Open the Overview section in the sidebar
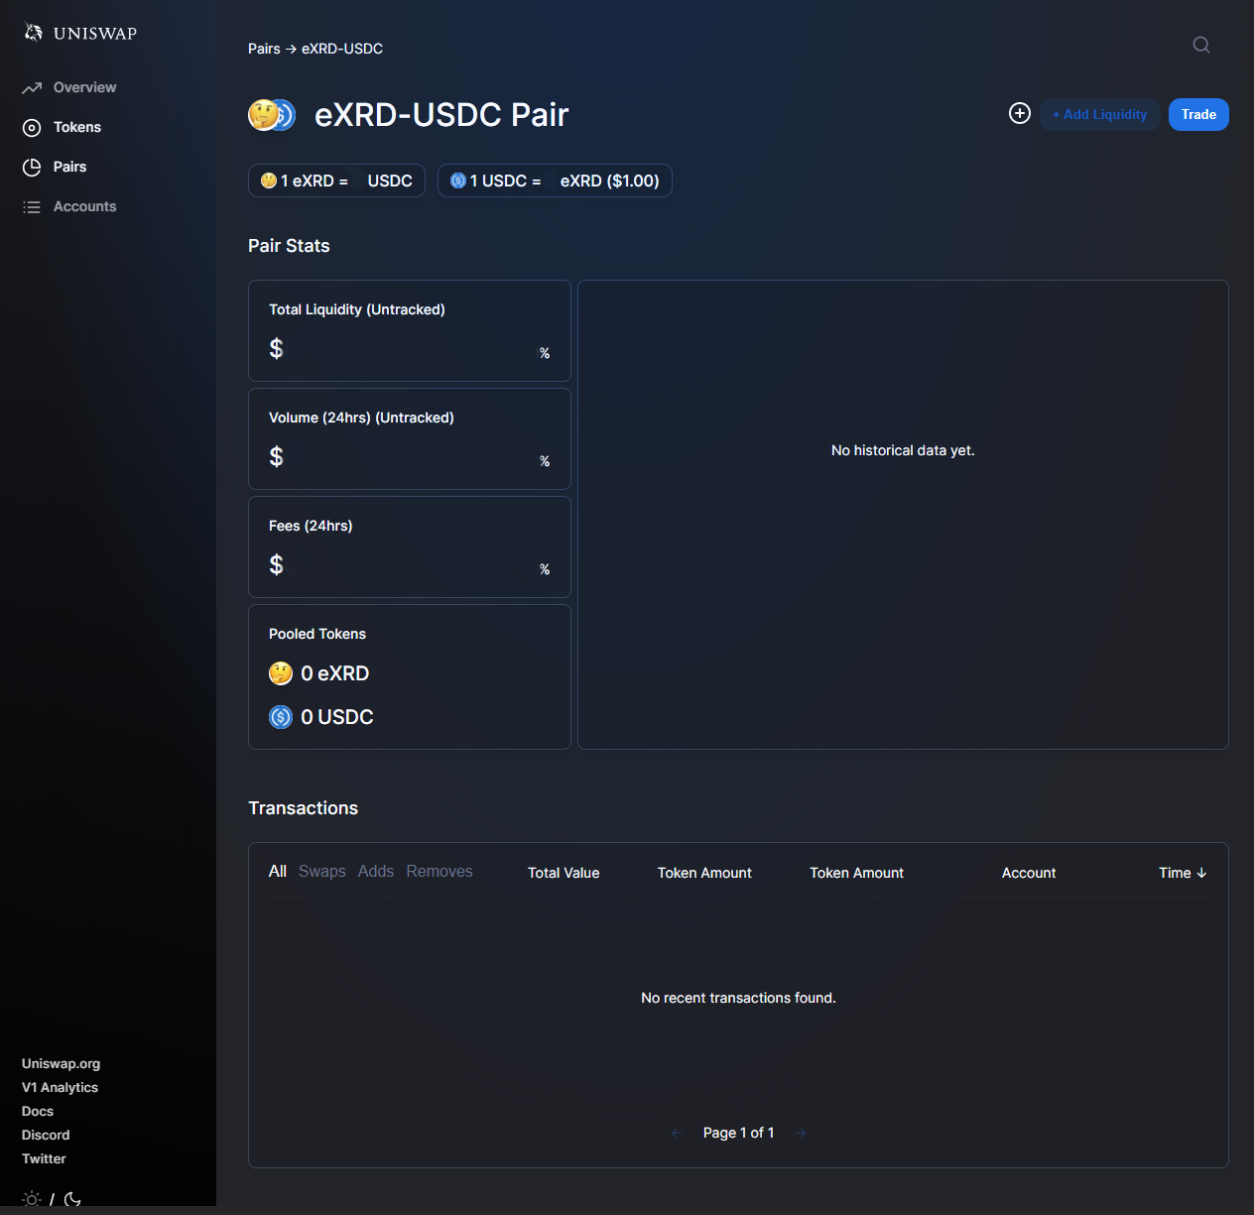This screenshot has width=1254, height=1215. coord(84,87)
